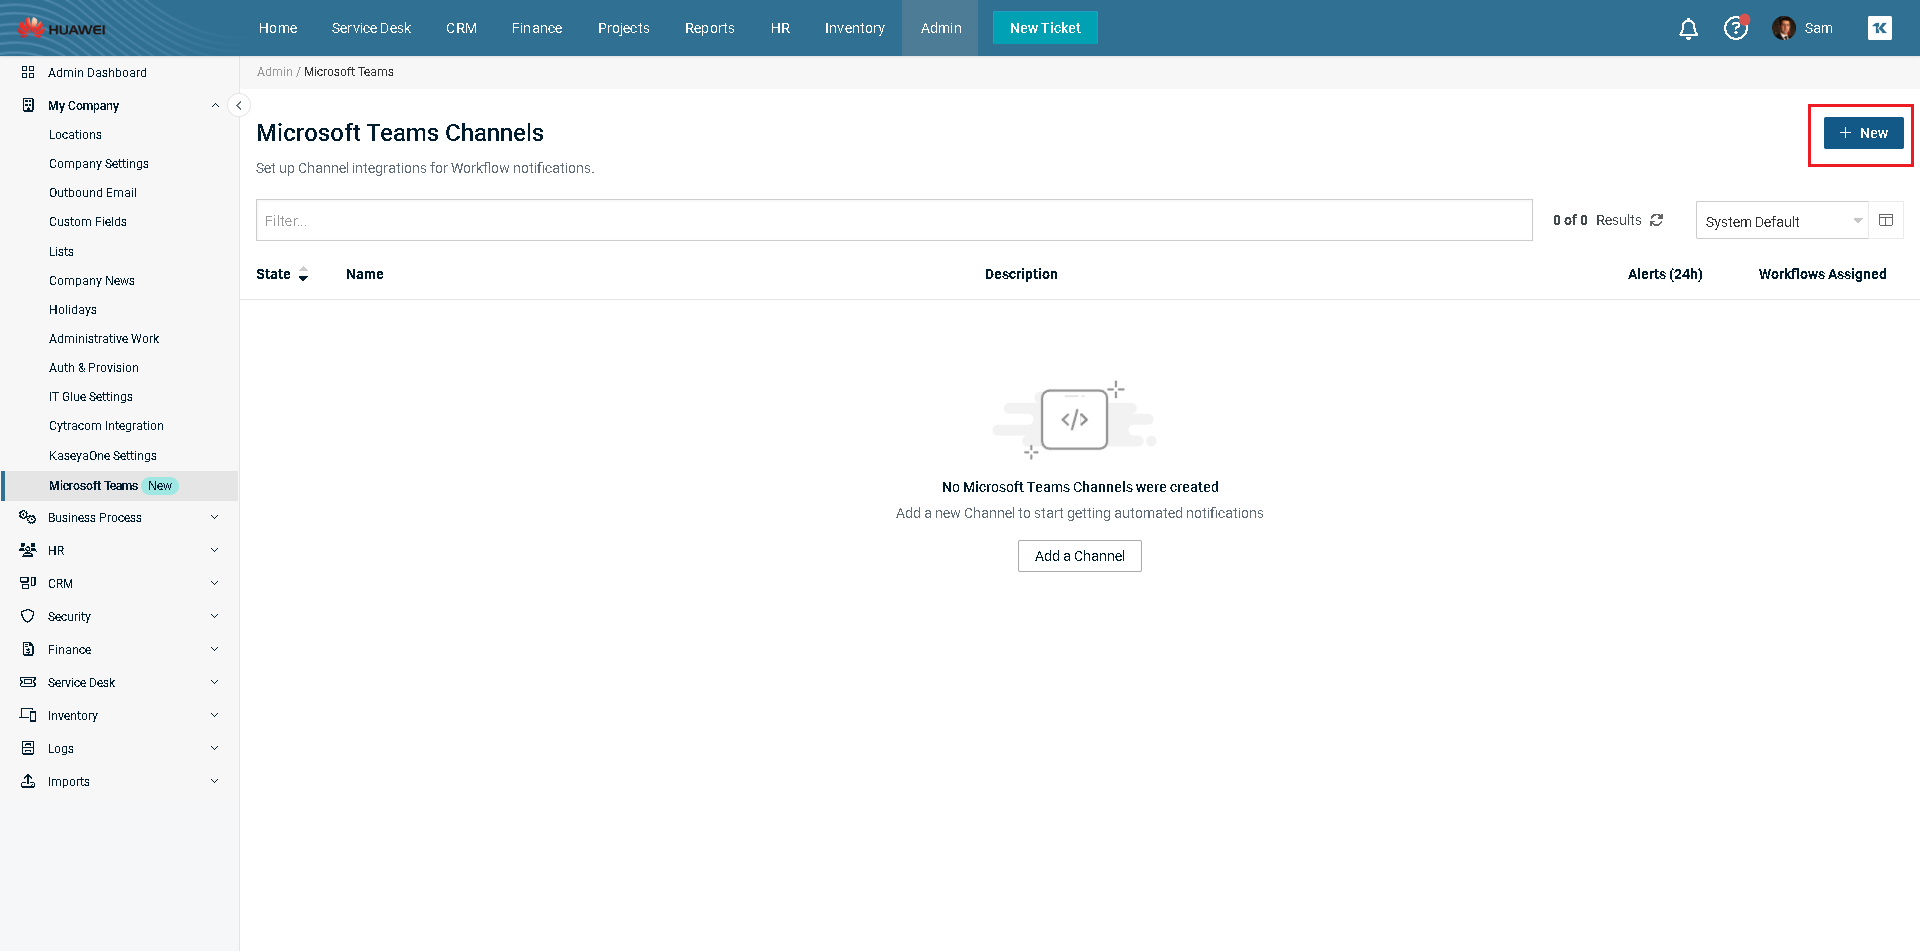Click the Alerts (24h) column header
Viewport: 1920px width, 951px height.
click(1665, 274)
